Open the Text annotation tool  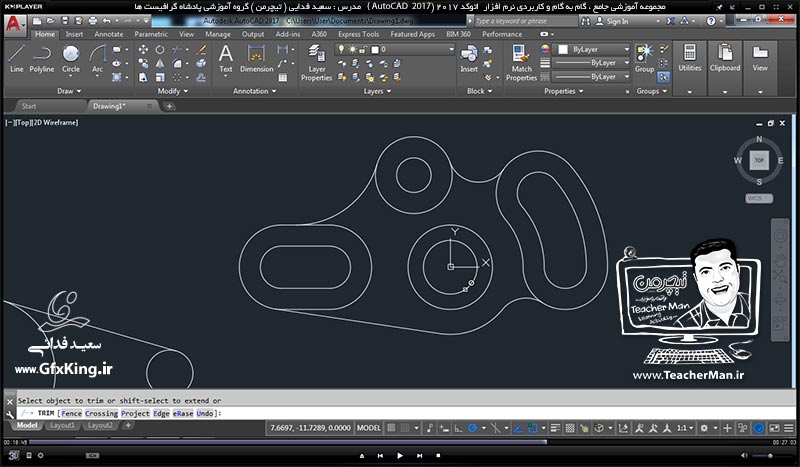(x=226, y=58)
